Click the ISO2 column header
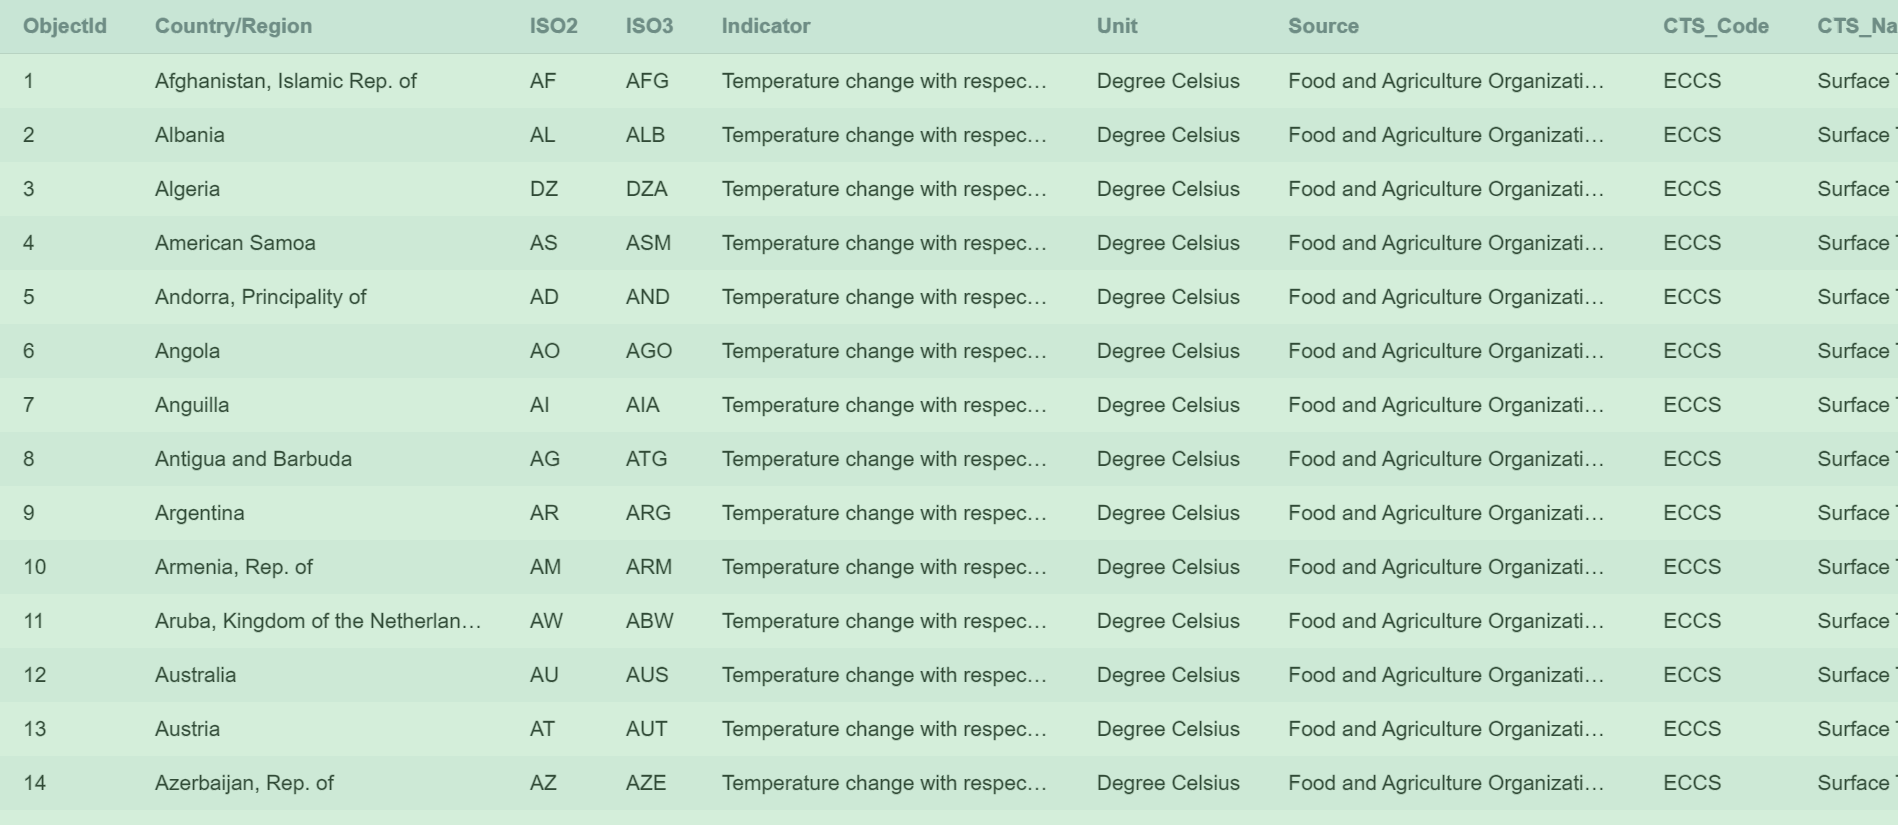 (x=553, y=26)
